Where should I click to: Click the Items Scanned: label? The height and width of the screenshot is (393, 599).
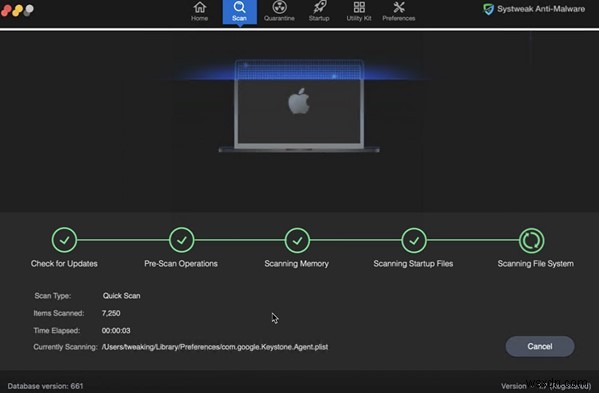click(58, 313)
